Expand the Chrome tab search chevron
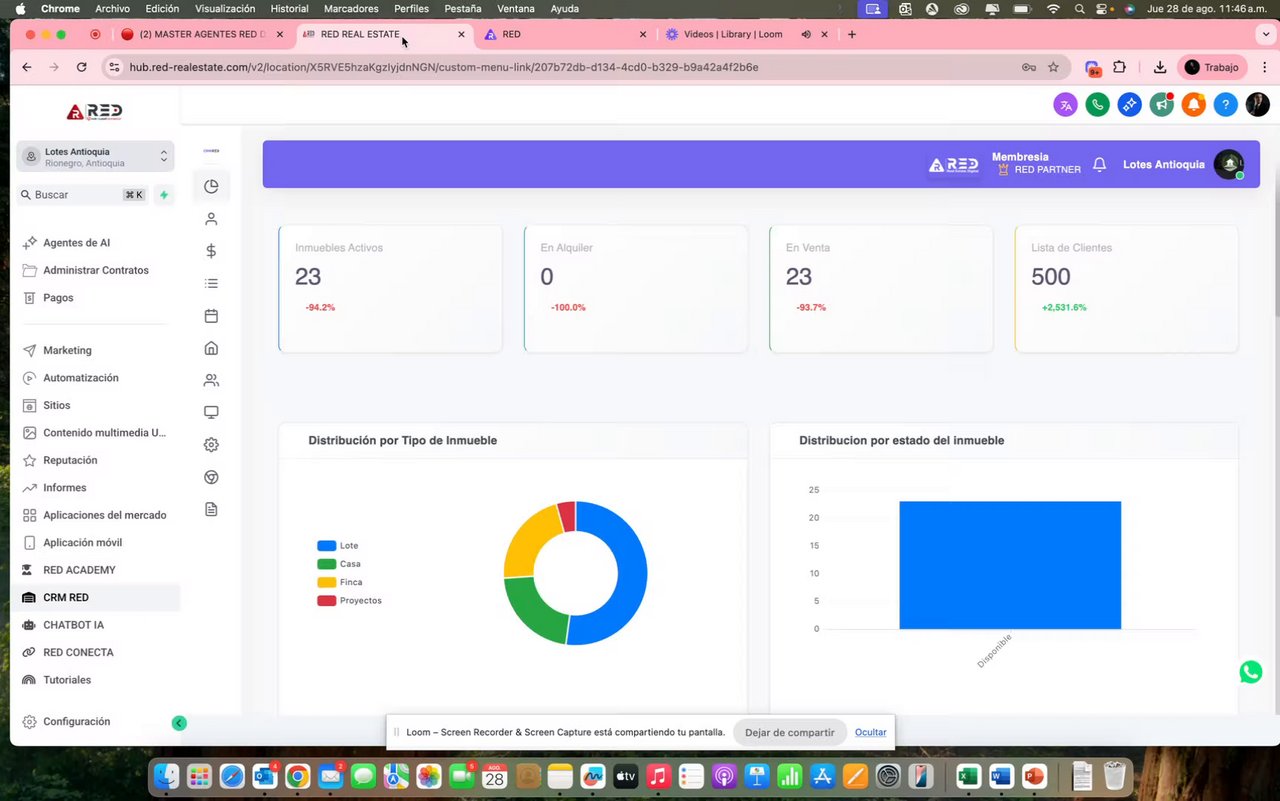Image resolution: width=1280 pixels, height=801 pixels. point(1267,34)
